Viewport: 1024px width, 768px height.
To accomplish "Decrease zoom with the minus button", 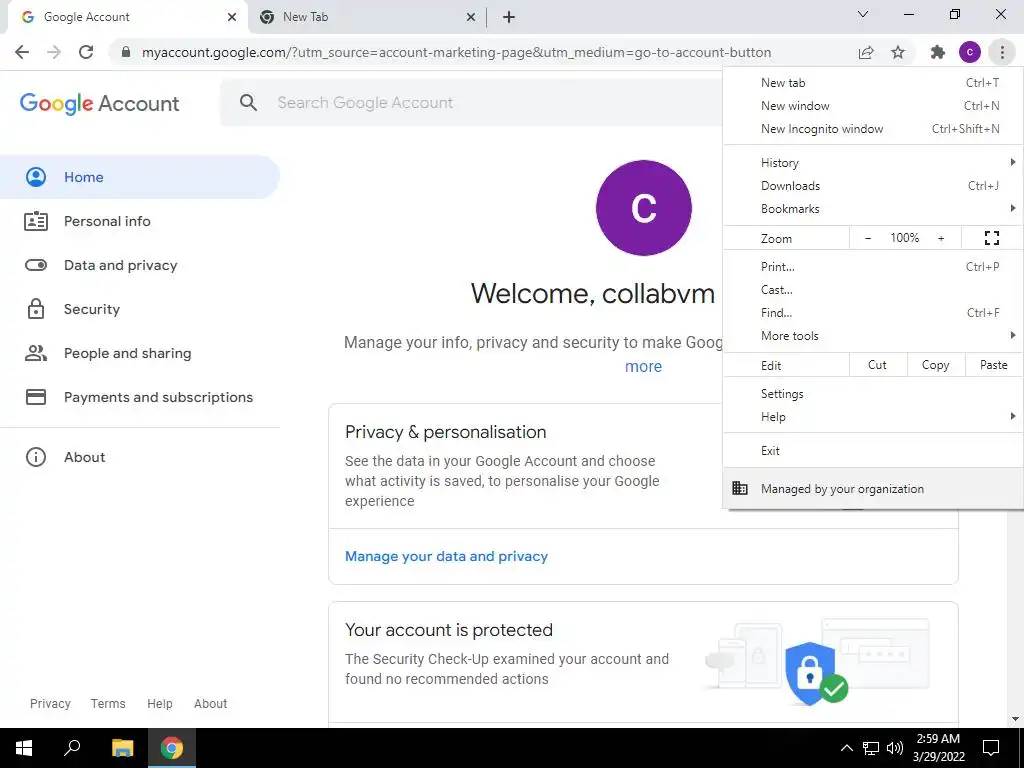I will pyautogui.click(x=868, y=238).
